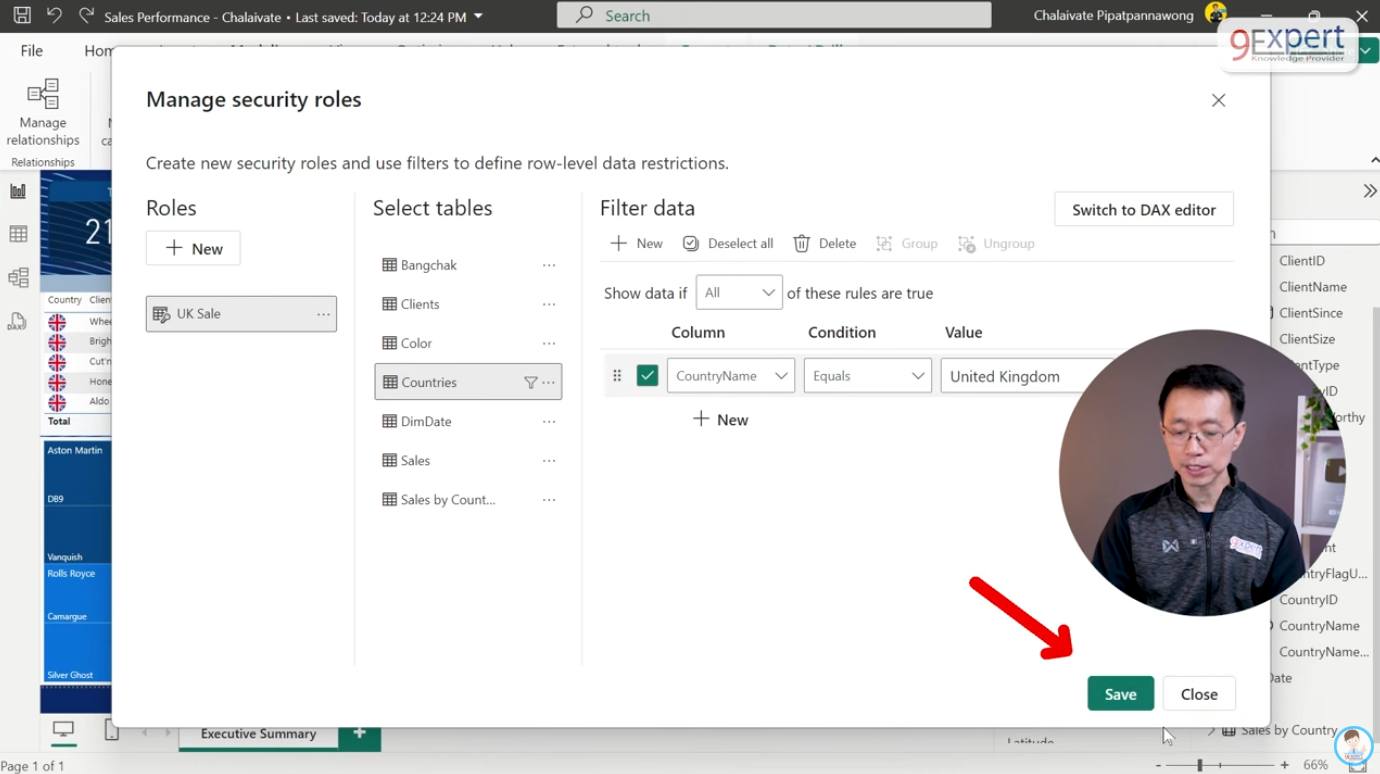Click Deselect all in the filter toolbar
Viewport: 1380px width, 774px height.
point(728,243)
